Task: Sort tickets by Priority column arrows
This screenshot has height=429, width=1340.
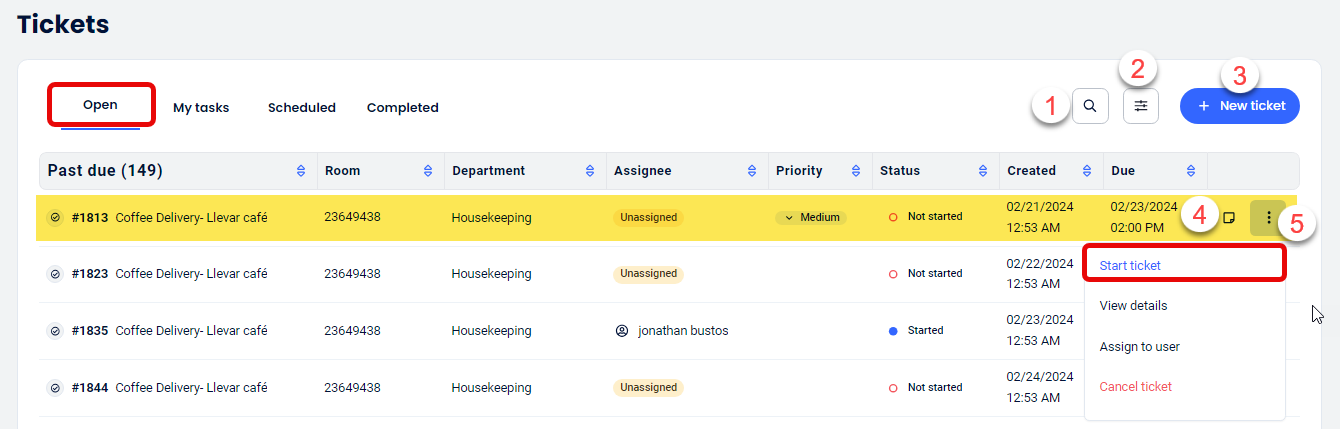Action: 855,171
